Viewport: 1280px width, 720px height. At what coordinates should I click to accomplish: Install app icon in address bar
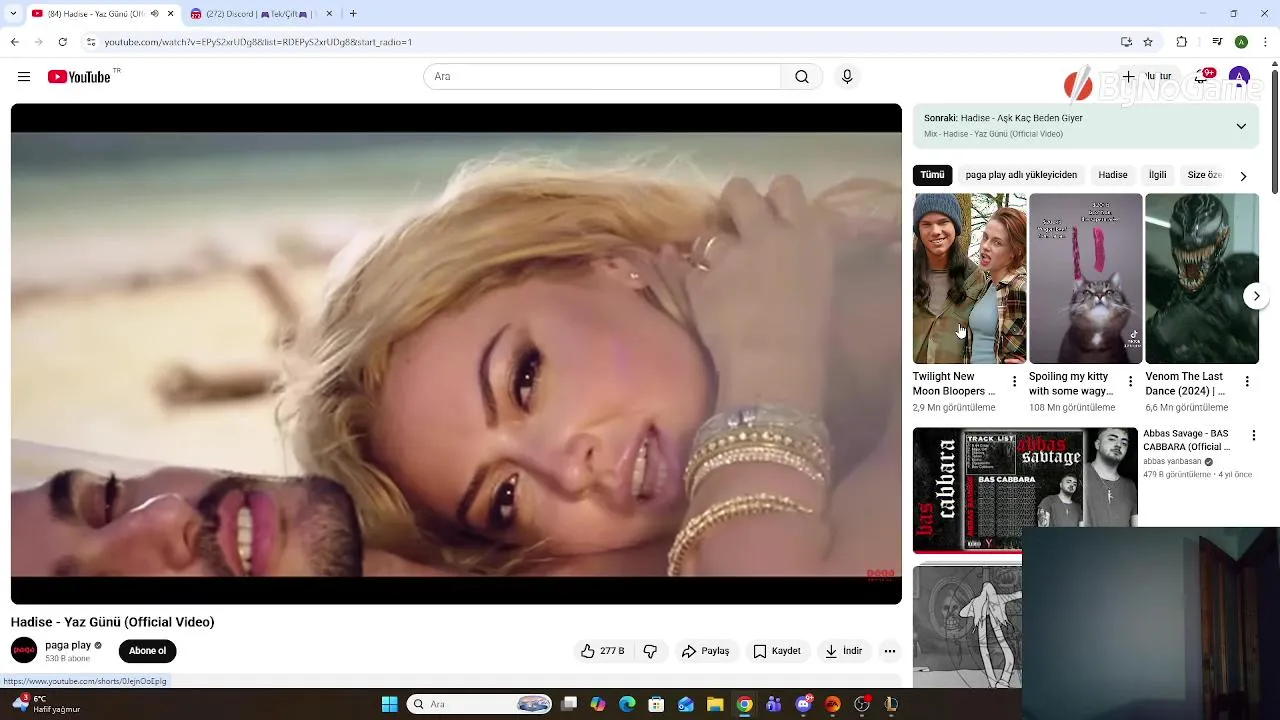coord(1126,42)
